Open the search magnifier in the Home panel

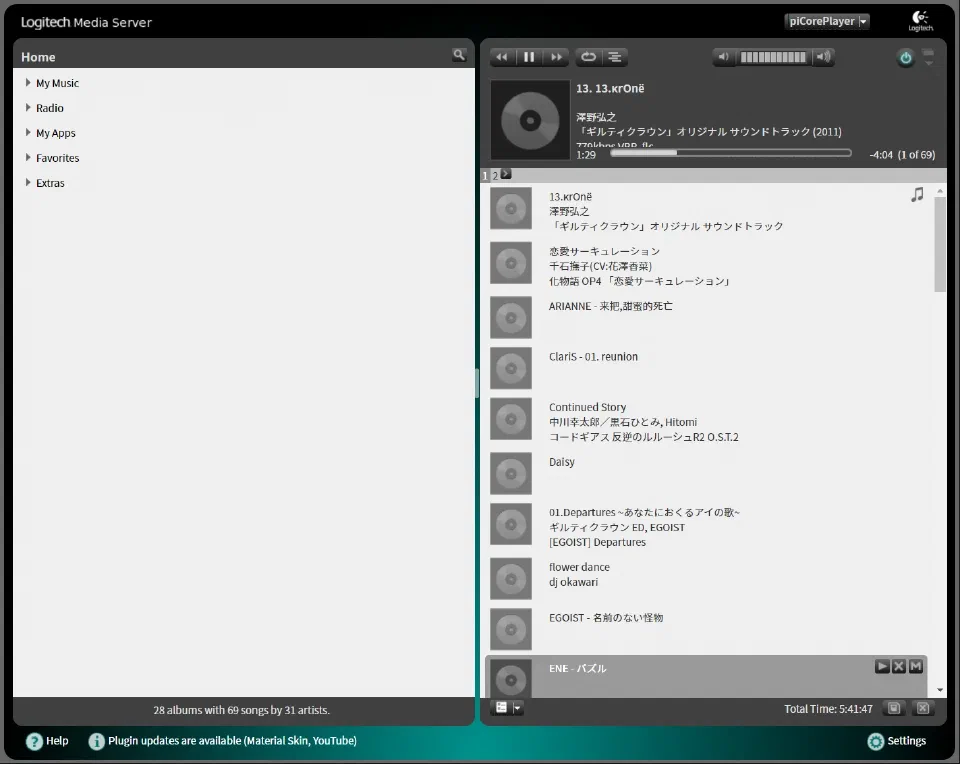point(459,55)
